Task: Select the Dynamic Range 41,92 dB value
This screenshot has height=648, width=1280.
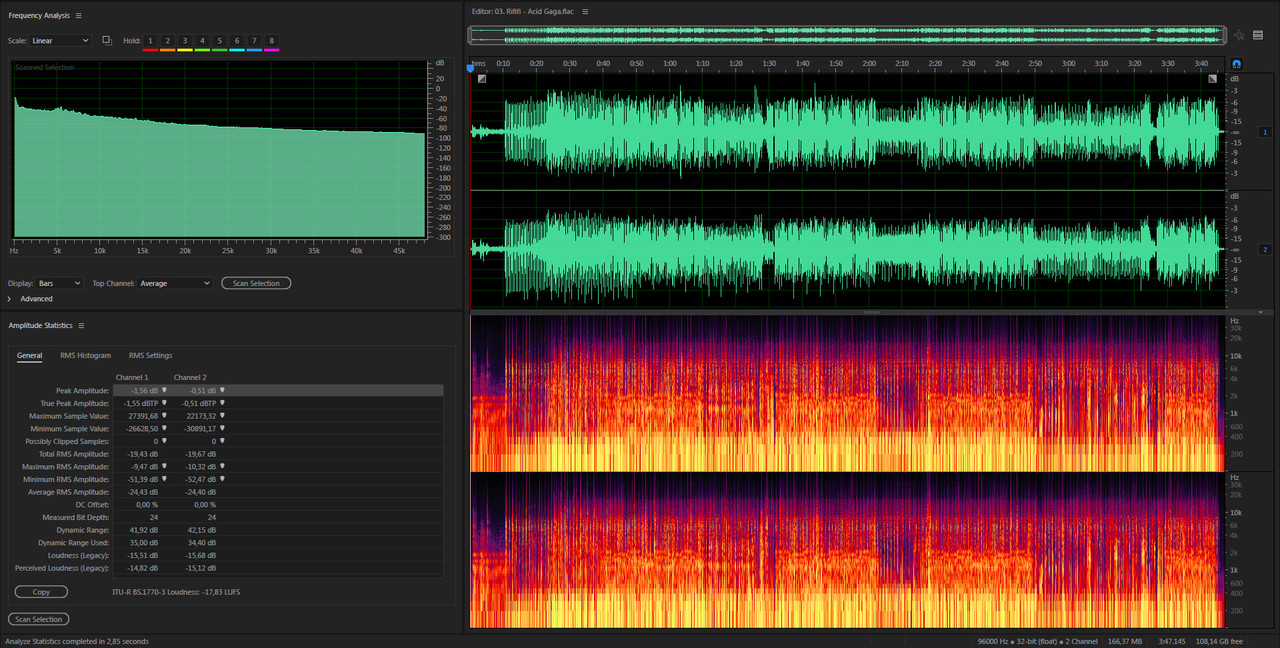Action: pos(146,530)
